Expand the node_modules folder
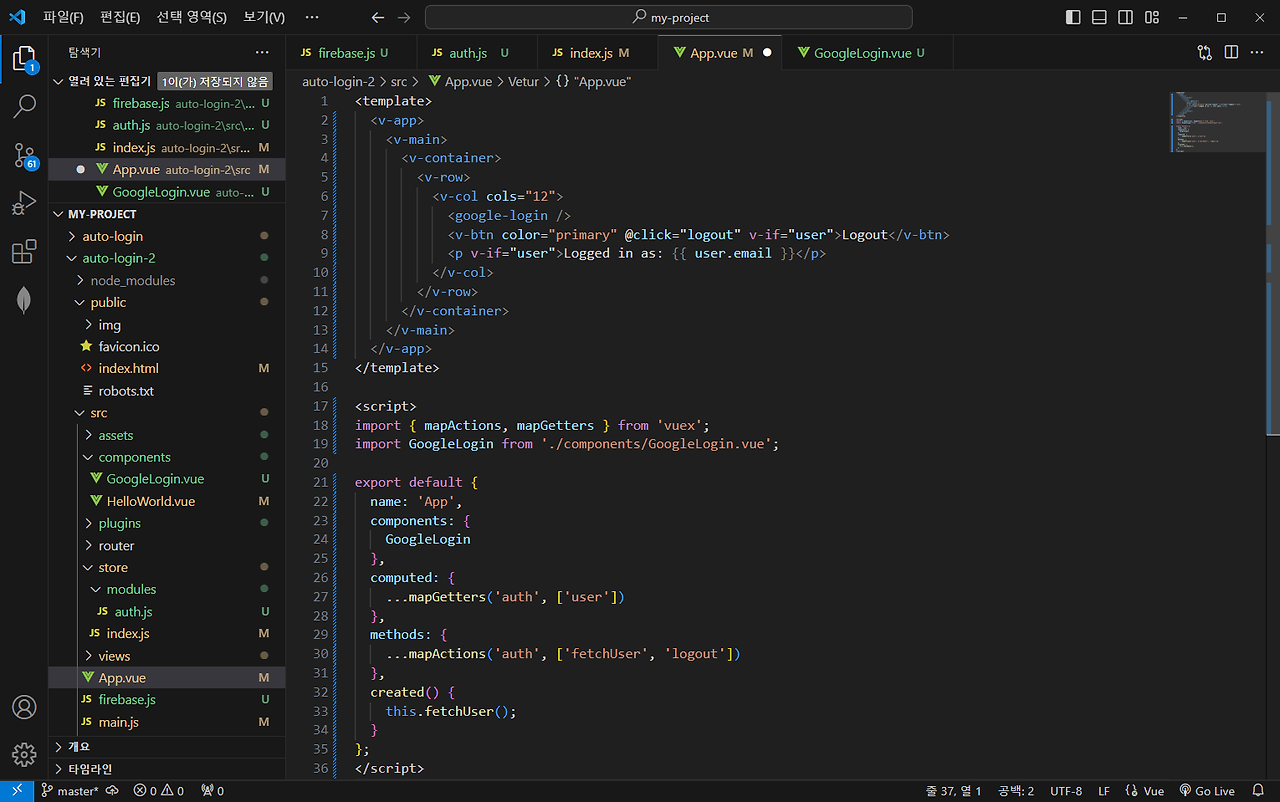This screenshot has width=1280, height=802. click(166, 280)
